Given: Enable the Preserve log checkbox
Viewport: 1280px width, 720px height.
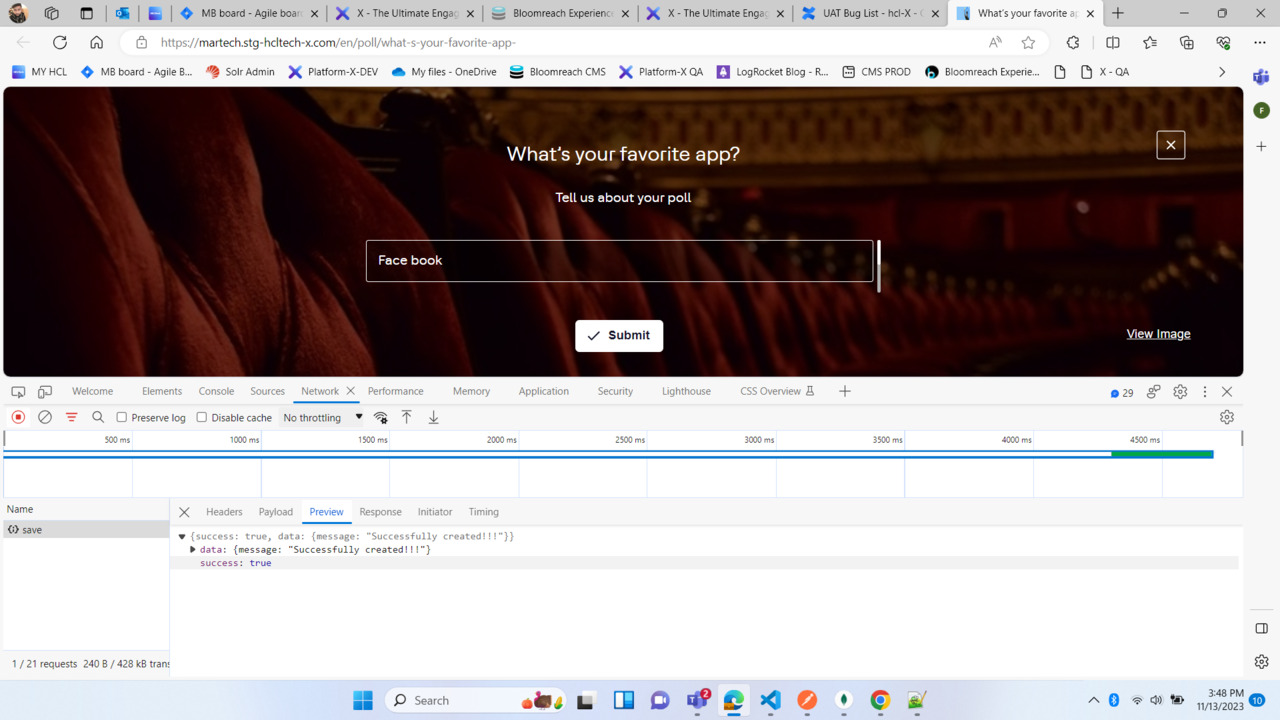Looking at the screenshot, I should tap(121, 417).
